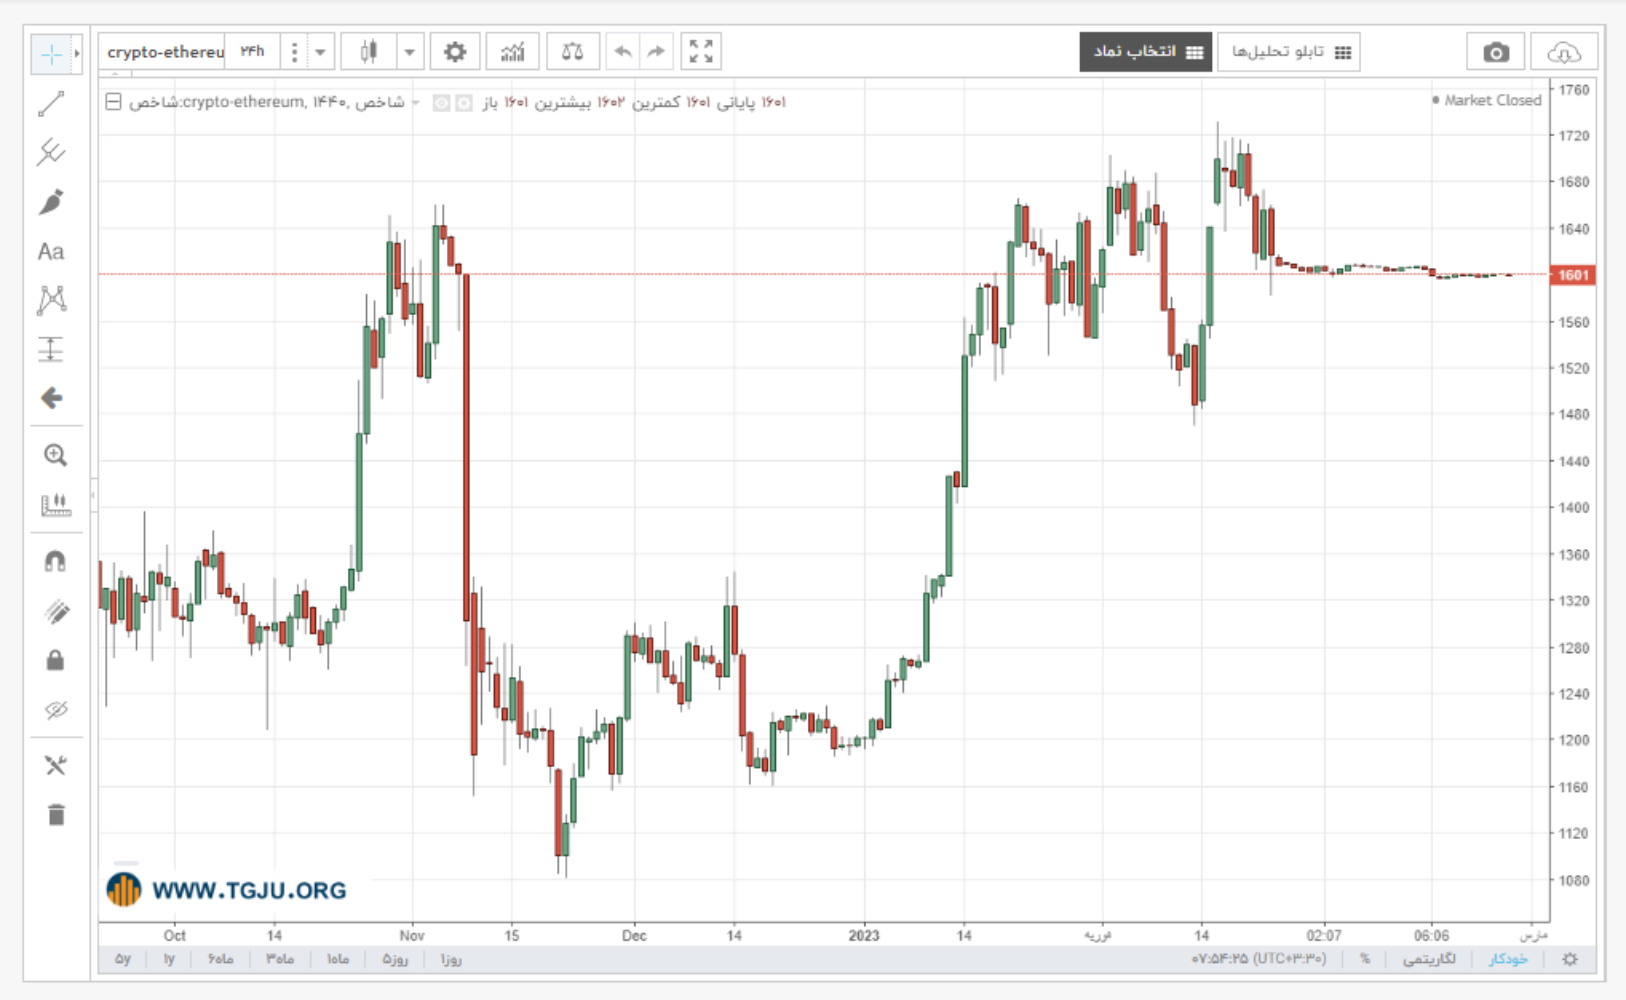Select the 1y time range

point(169,959)
